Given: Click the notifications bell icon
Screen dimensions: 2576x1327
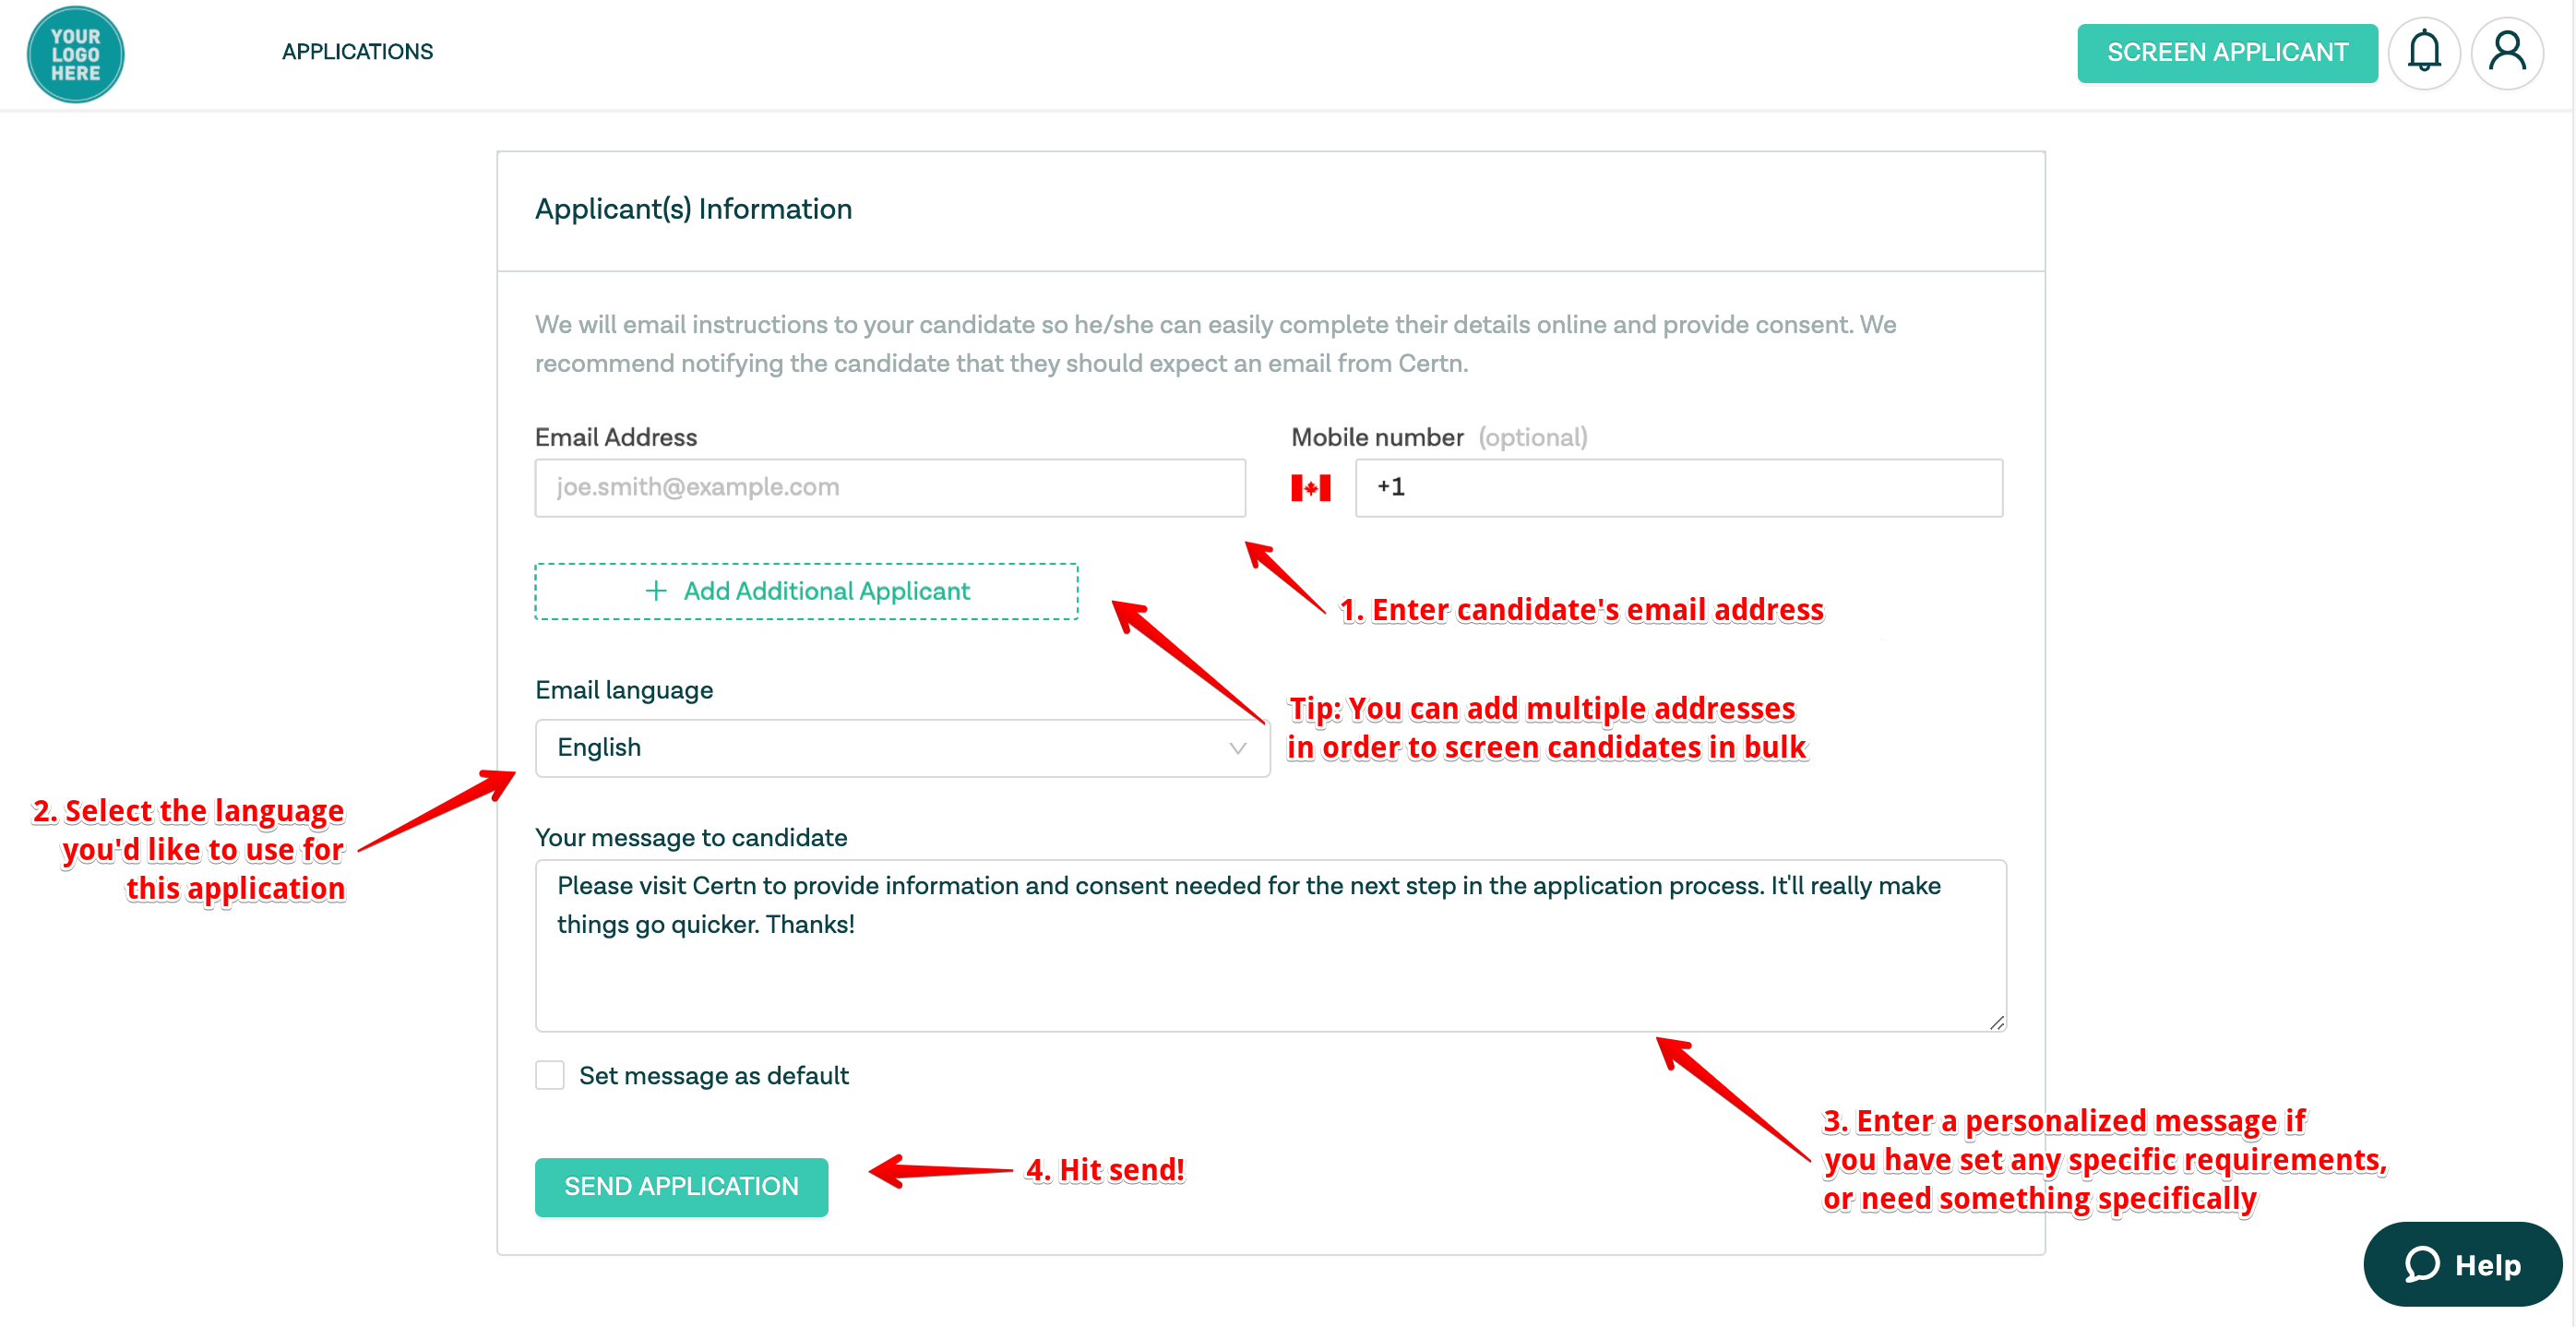Looking at the screenshot, I should pos(2423,52).
